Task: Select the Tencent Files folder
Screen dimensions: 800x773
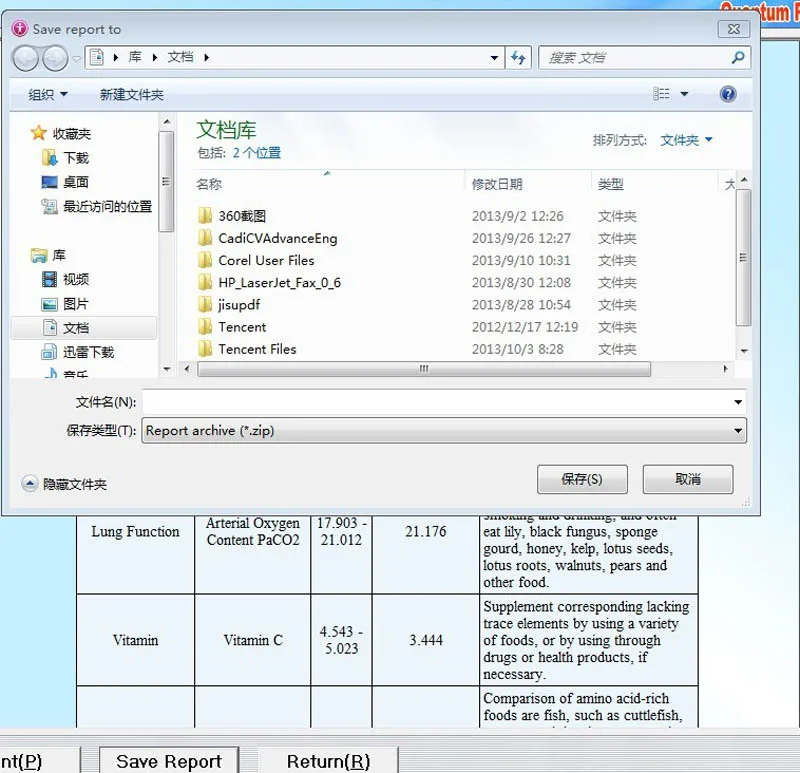Action: pyautogui.click(x=257, y=349)
